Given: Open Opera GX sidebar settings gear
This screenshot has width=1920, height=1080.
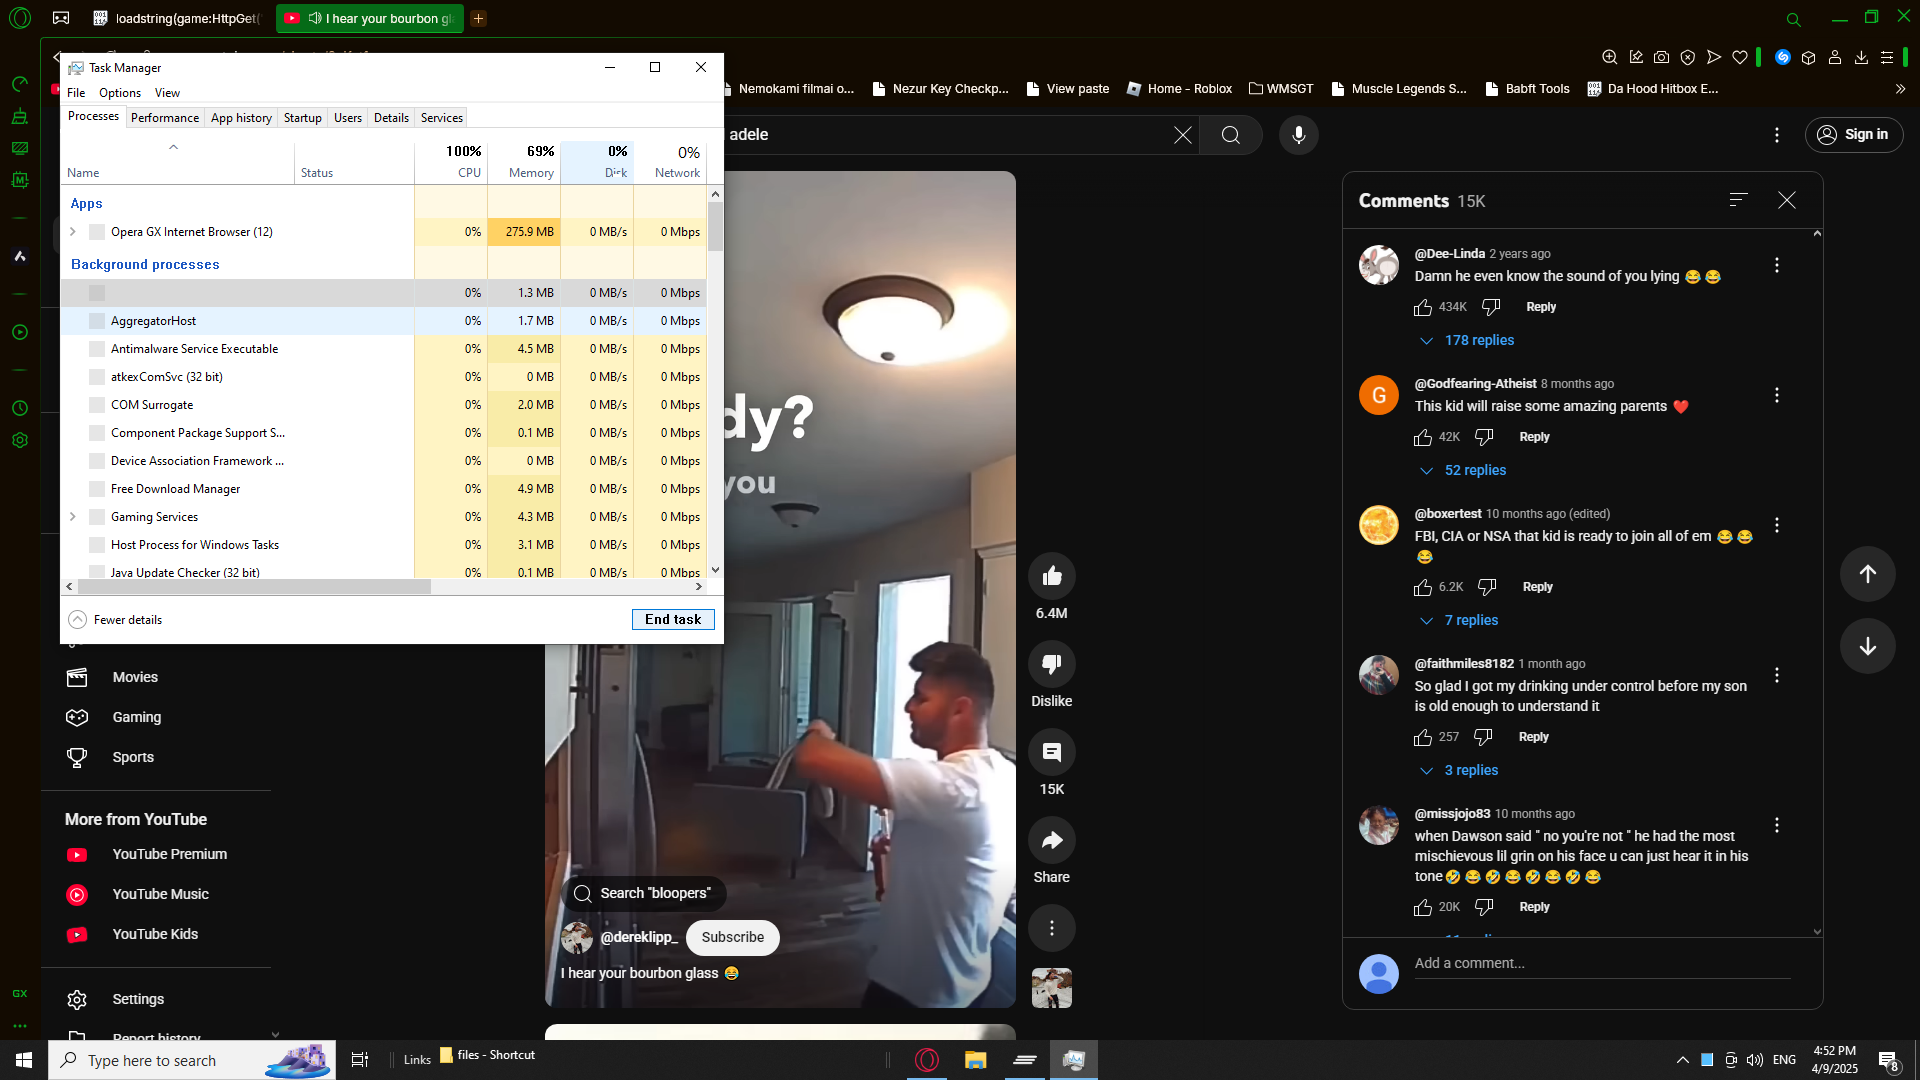Looking at the screenshot, I should (x=20, y=440).
